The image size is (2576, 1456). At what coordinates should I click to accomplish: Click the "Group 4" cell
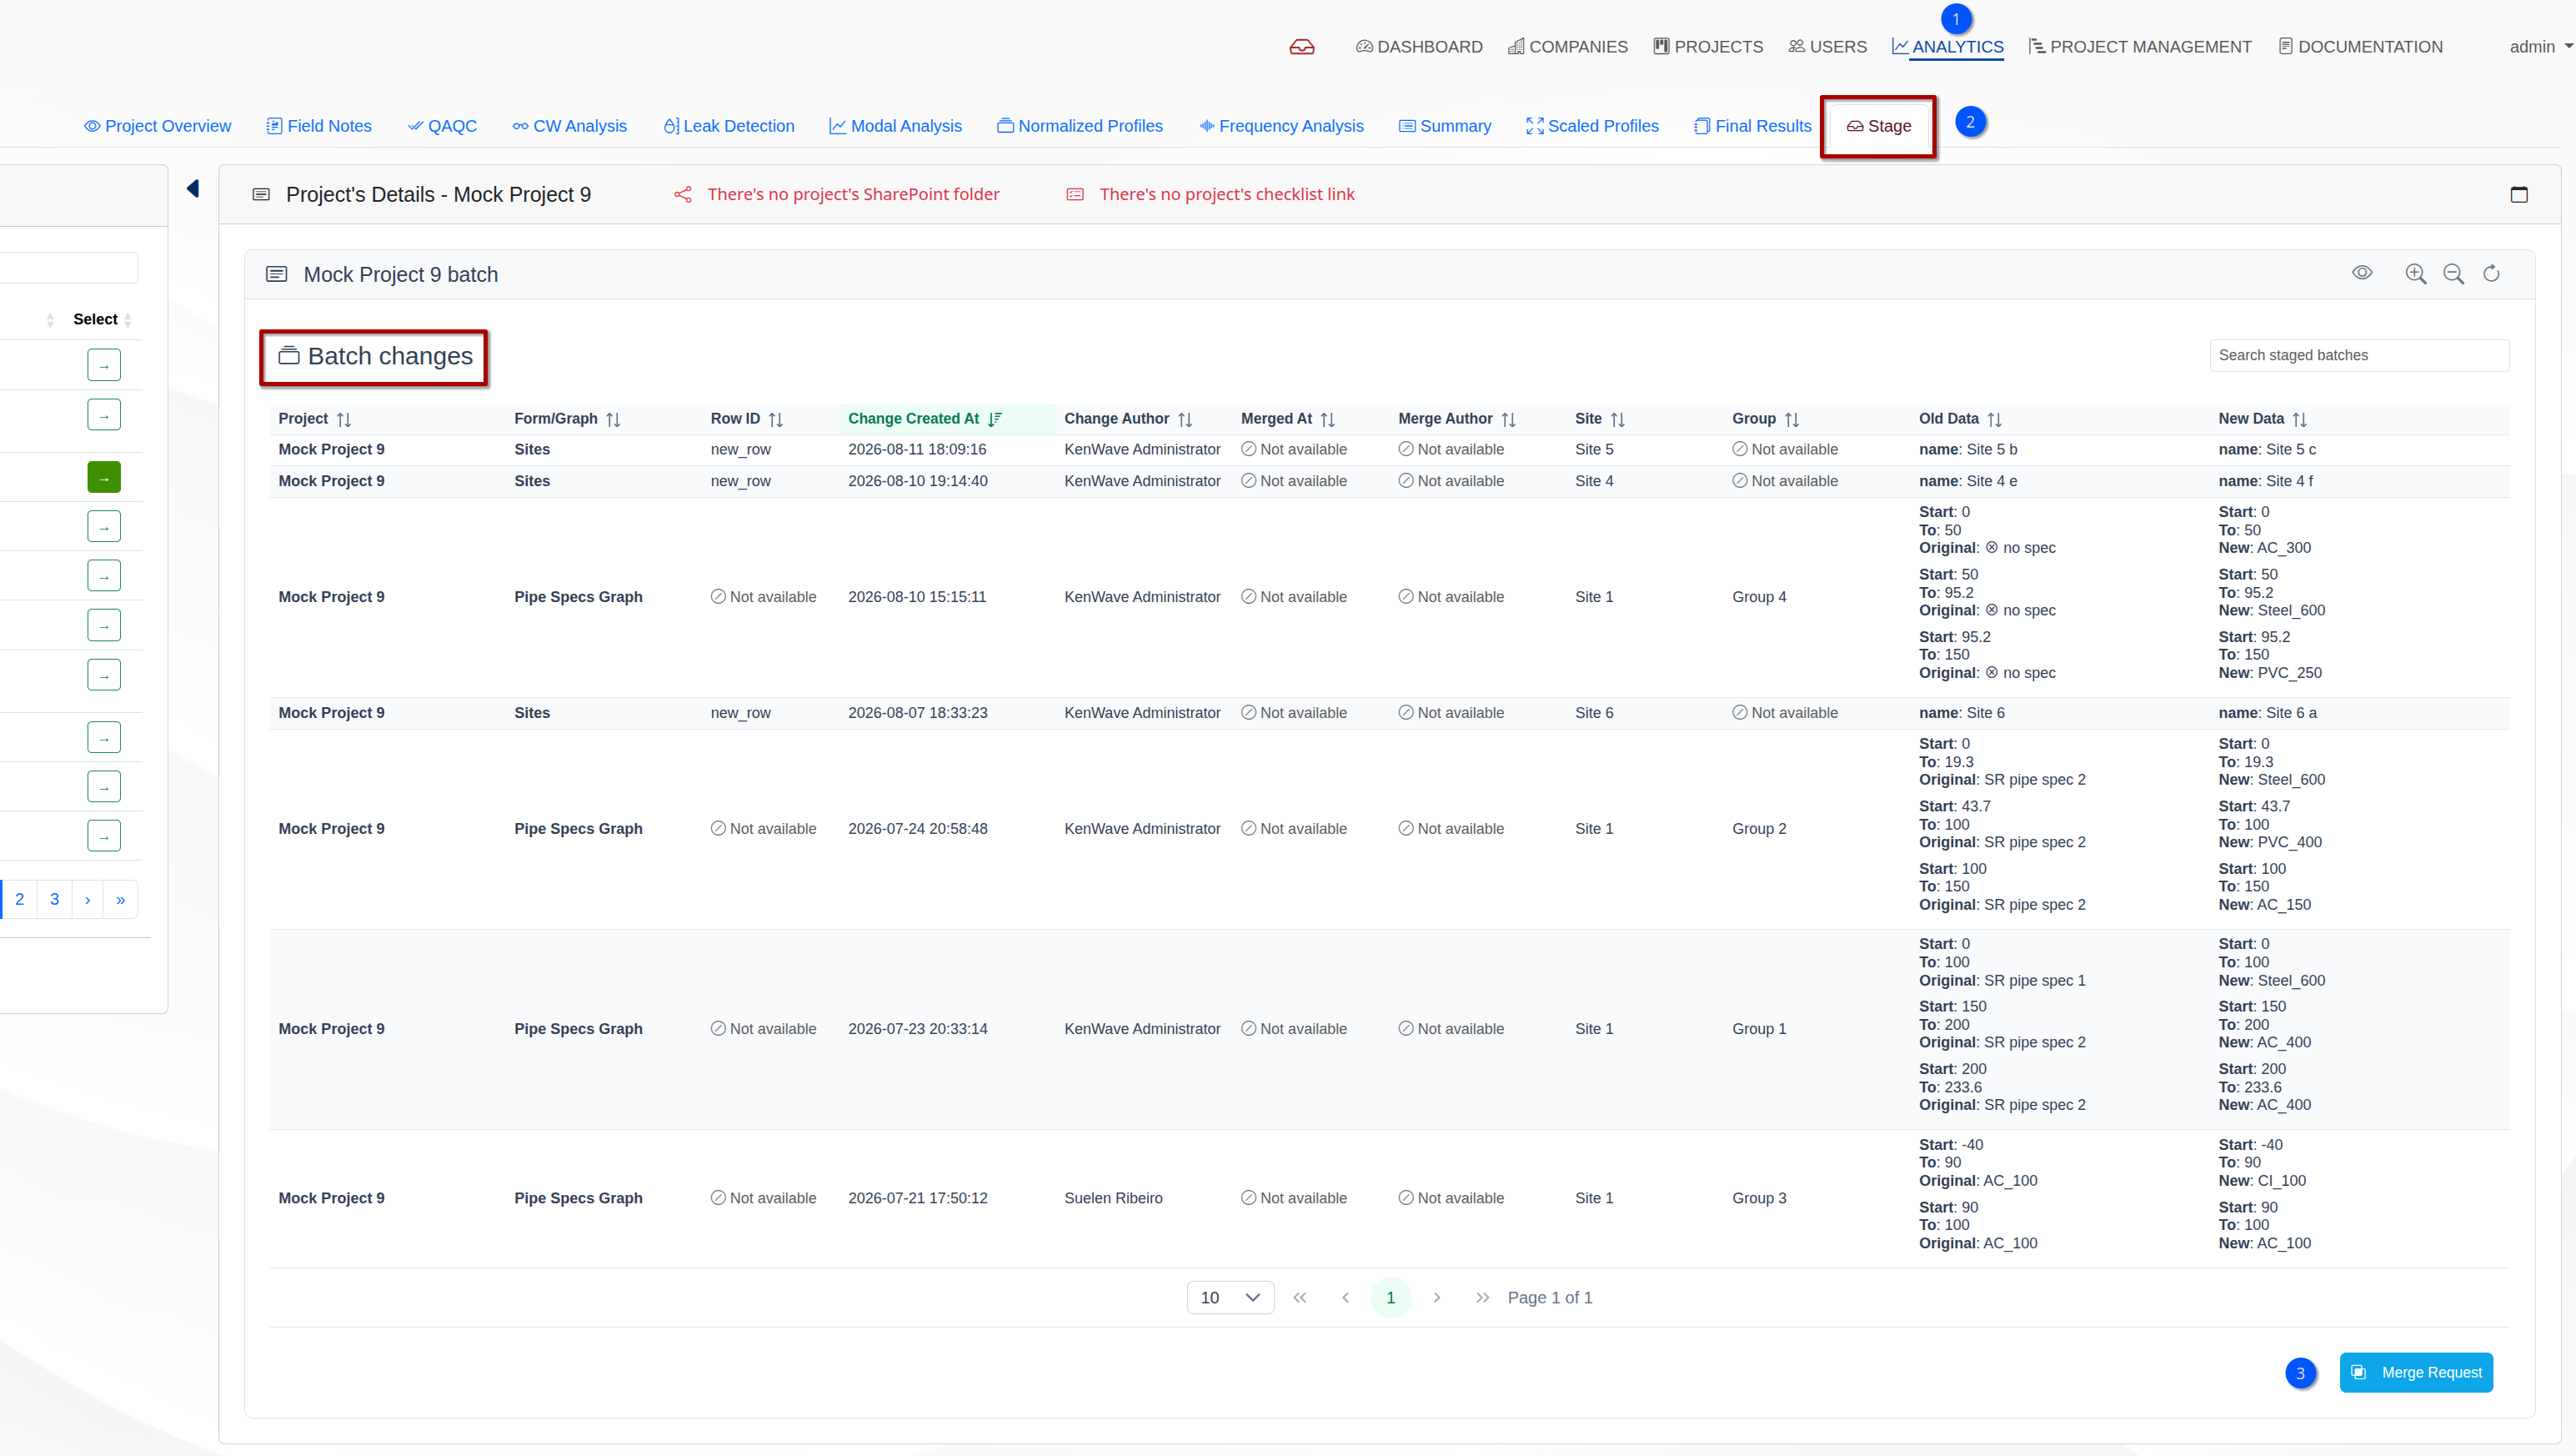click(x=1759, y=597)
